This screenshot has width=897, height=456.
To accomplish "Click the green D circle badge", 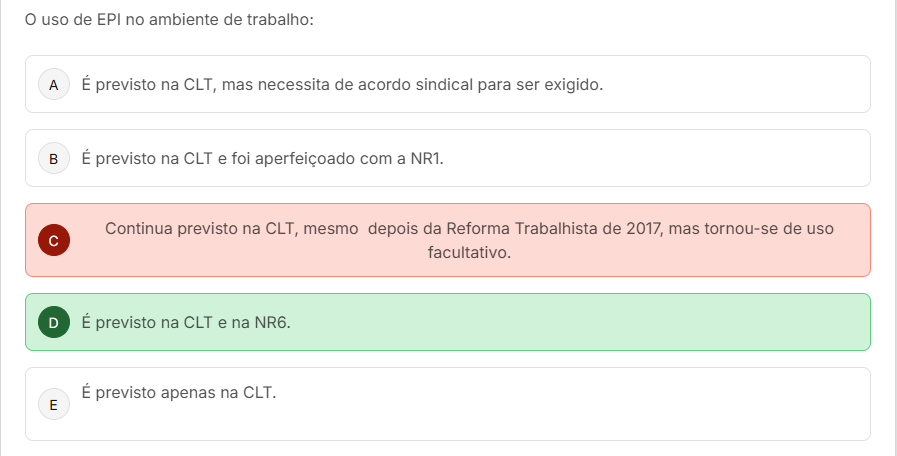I will [54, 322].
